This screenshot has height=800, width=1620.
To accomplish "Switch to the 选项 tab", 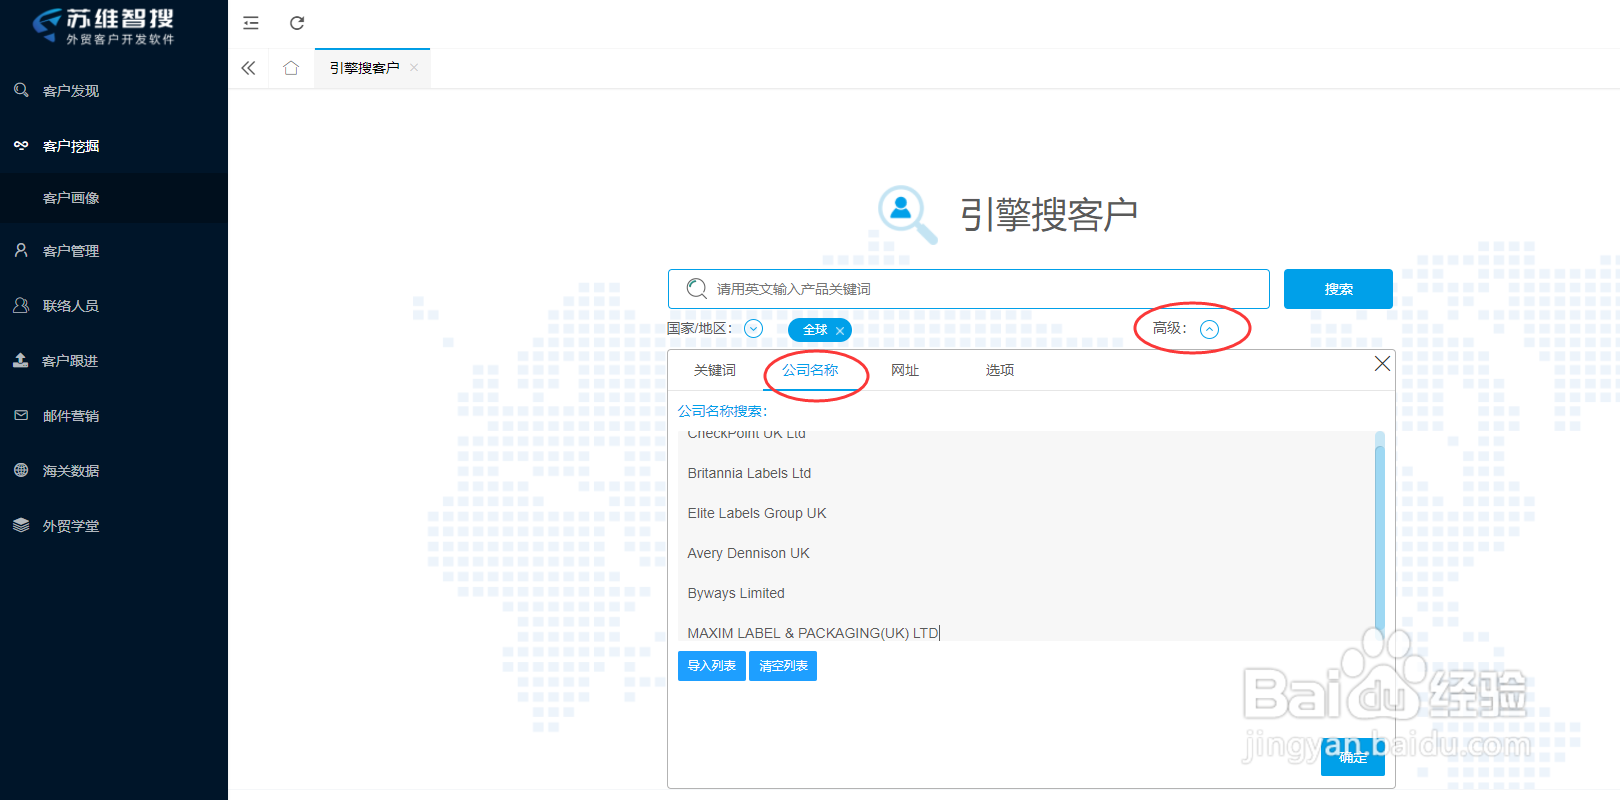I will (x=1000, y=370).
